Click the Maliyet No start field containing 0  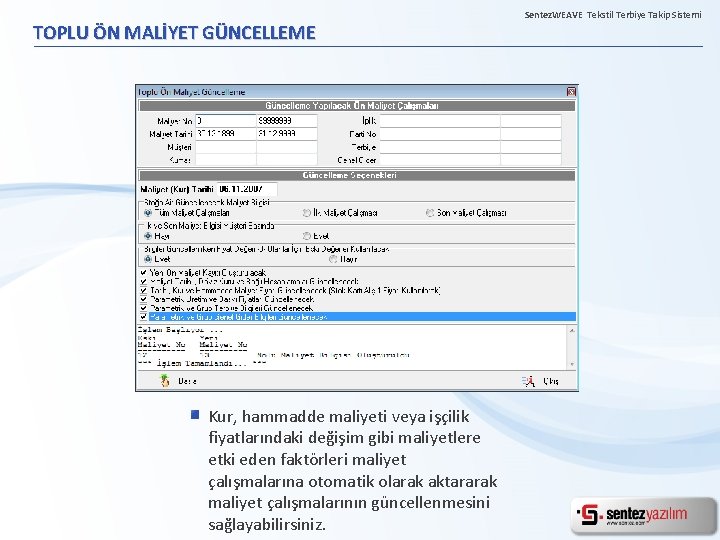[225, 121]
